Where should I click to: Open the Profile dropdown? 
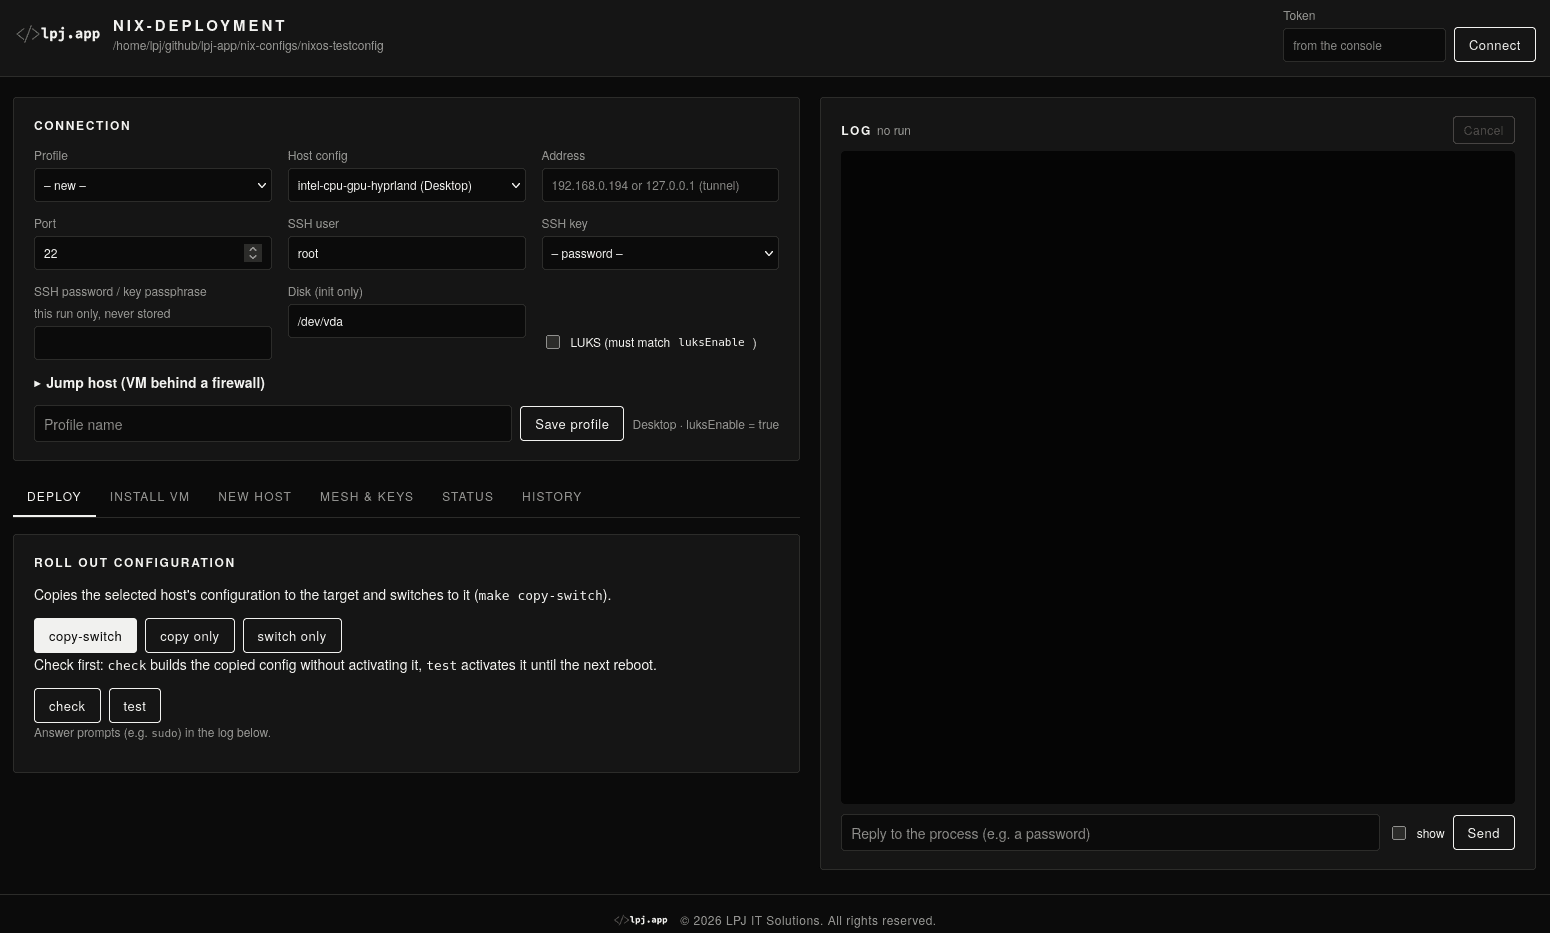click(153, 185)
